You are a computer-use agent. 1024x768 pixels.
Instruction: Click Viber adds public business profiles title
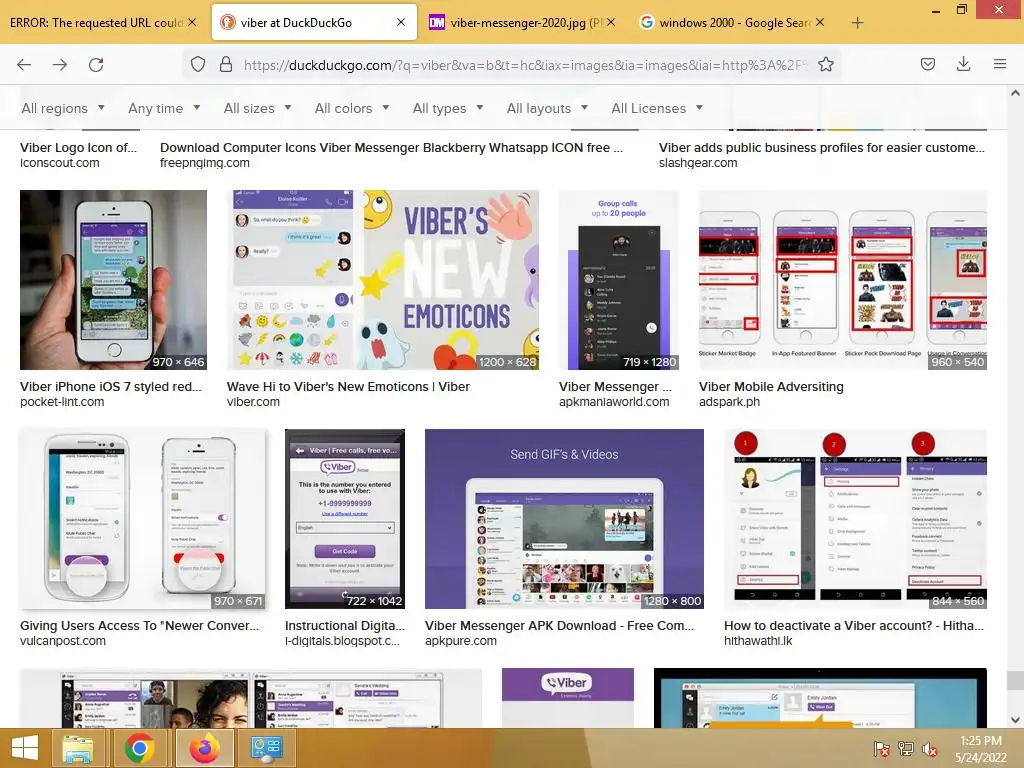click(822, 148)
